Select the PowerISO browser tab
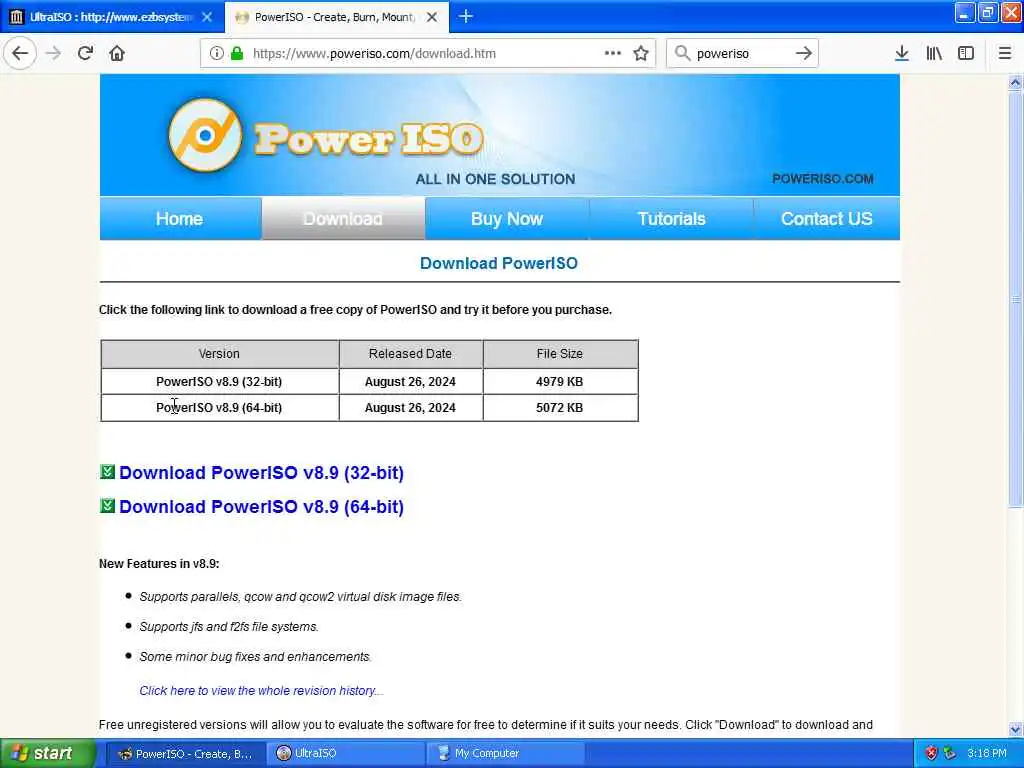This screenshot has height=768, width=1024. [337, 17]
